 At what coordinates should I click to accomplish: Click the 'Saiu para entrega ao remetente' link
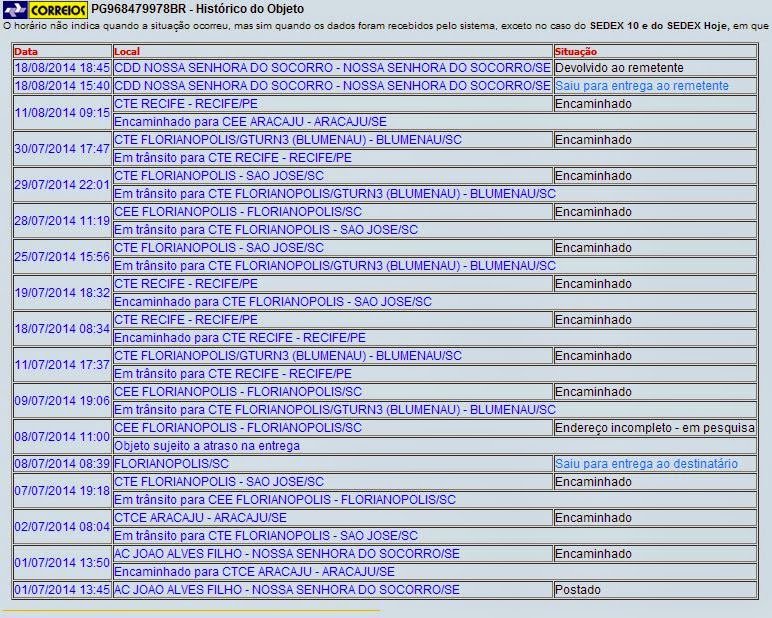pyautogui.click(x=642, y=86)
